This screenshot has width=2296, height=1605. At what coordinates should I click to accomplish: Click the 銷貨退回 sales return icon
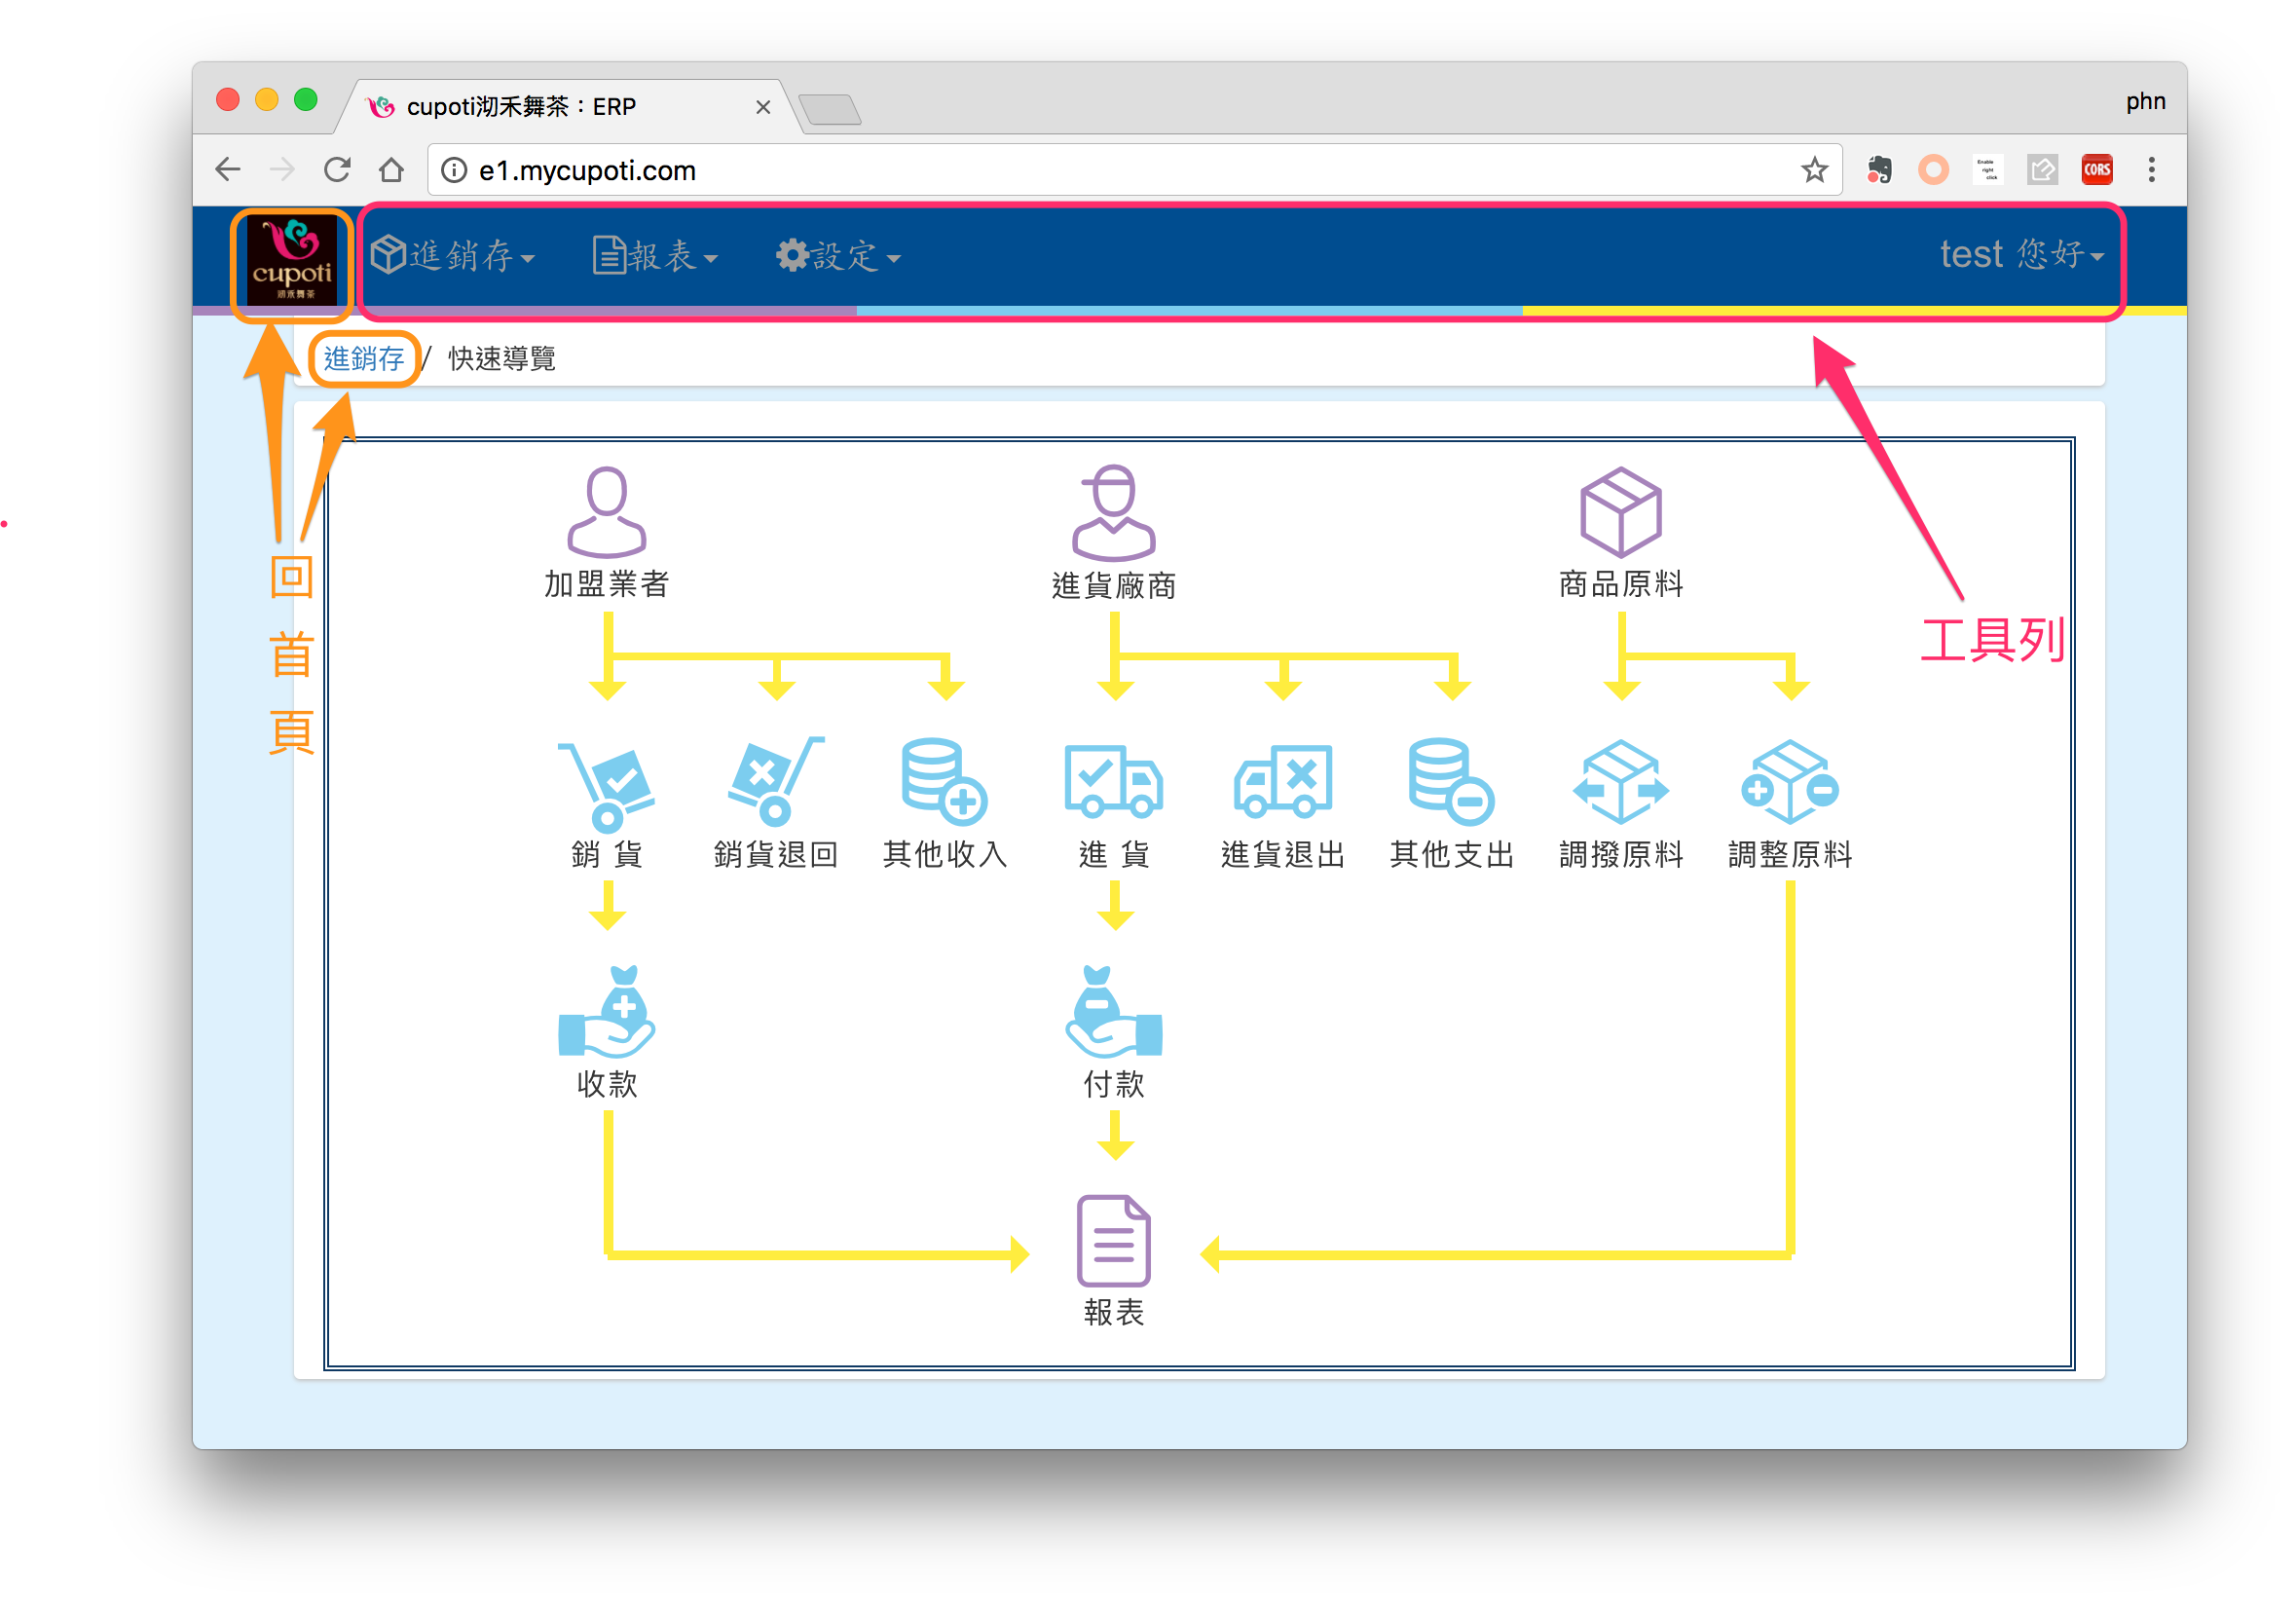click(x=775, y=783)
